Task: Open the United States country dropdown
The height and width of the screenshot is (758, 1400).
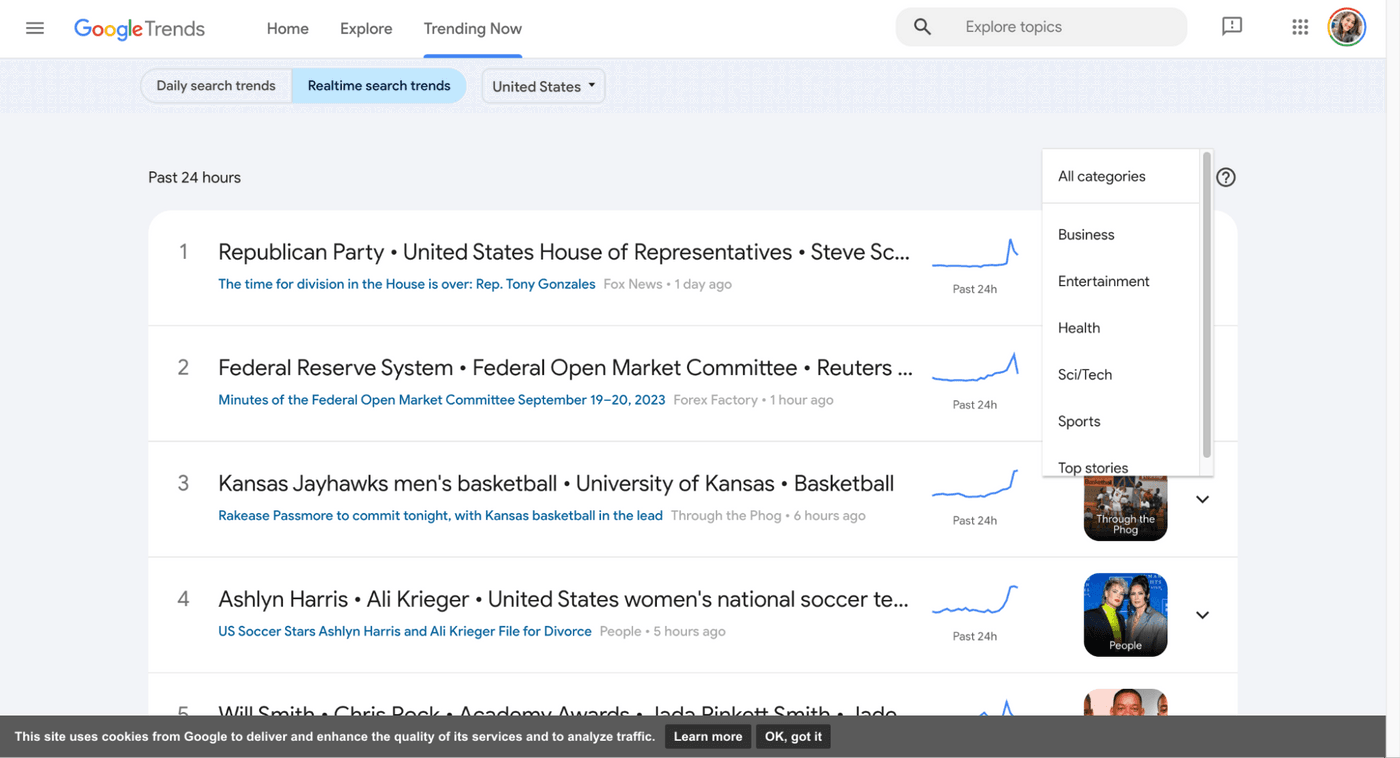Action: (543, 86)
